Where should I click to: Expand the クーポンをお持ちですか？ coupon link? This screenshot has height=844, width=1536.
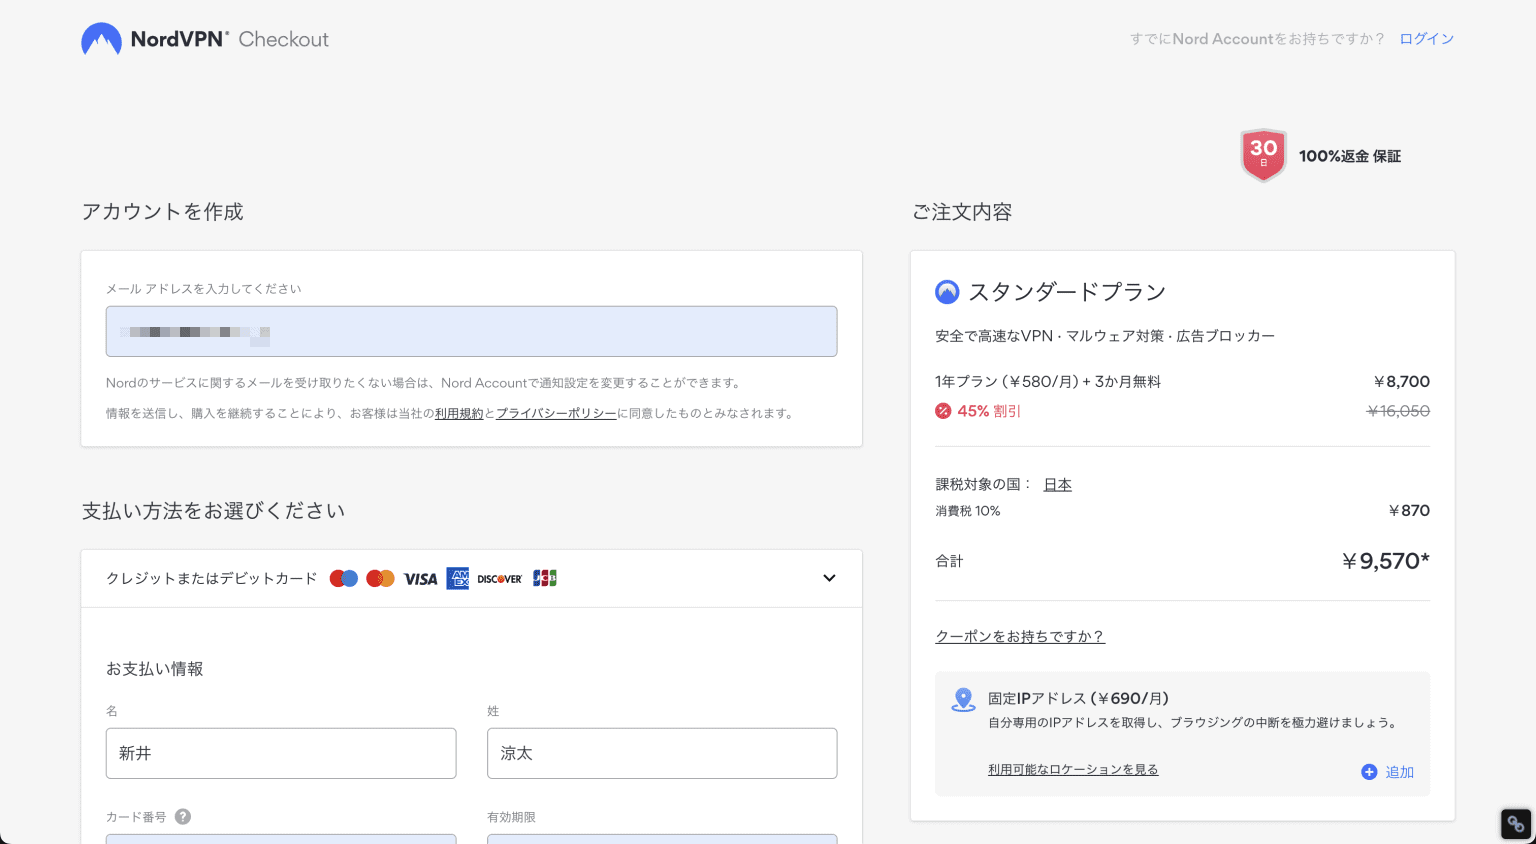pos(1019,636)
